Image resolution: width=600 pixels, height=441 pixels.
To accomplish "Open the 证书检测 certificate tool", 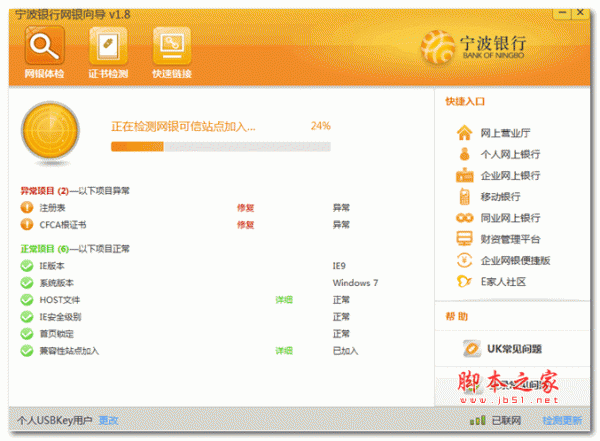I will 108,45.
